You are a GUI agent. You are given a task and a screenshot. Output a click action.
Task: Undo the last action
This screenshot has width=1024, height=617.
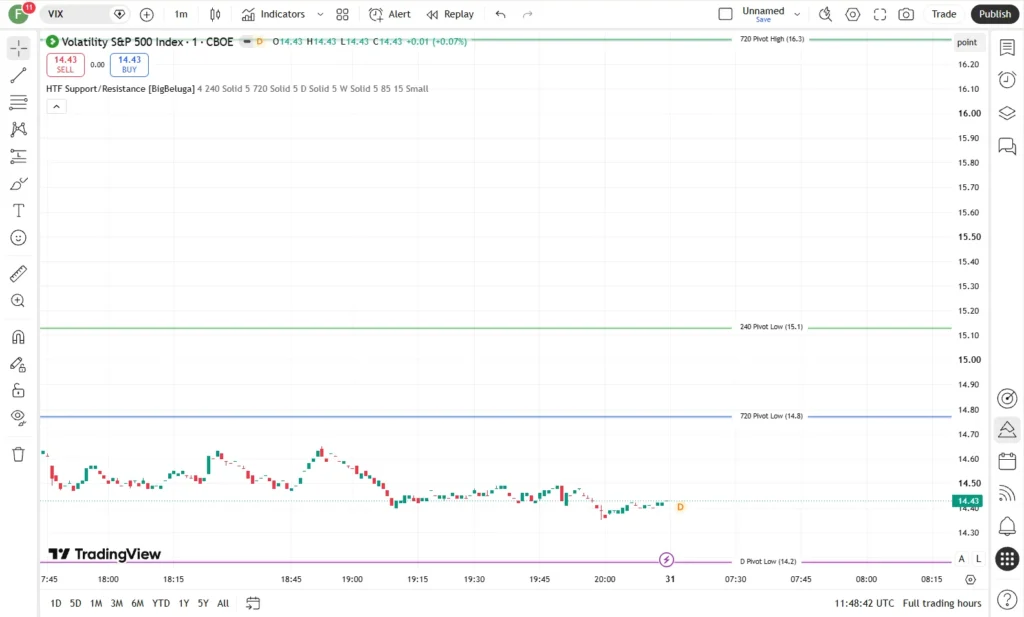tap(500, 14)
